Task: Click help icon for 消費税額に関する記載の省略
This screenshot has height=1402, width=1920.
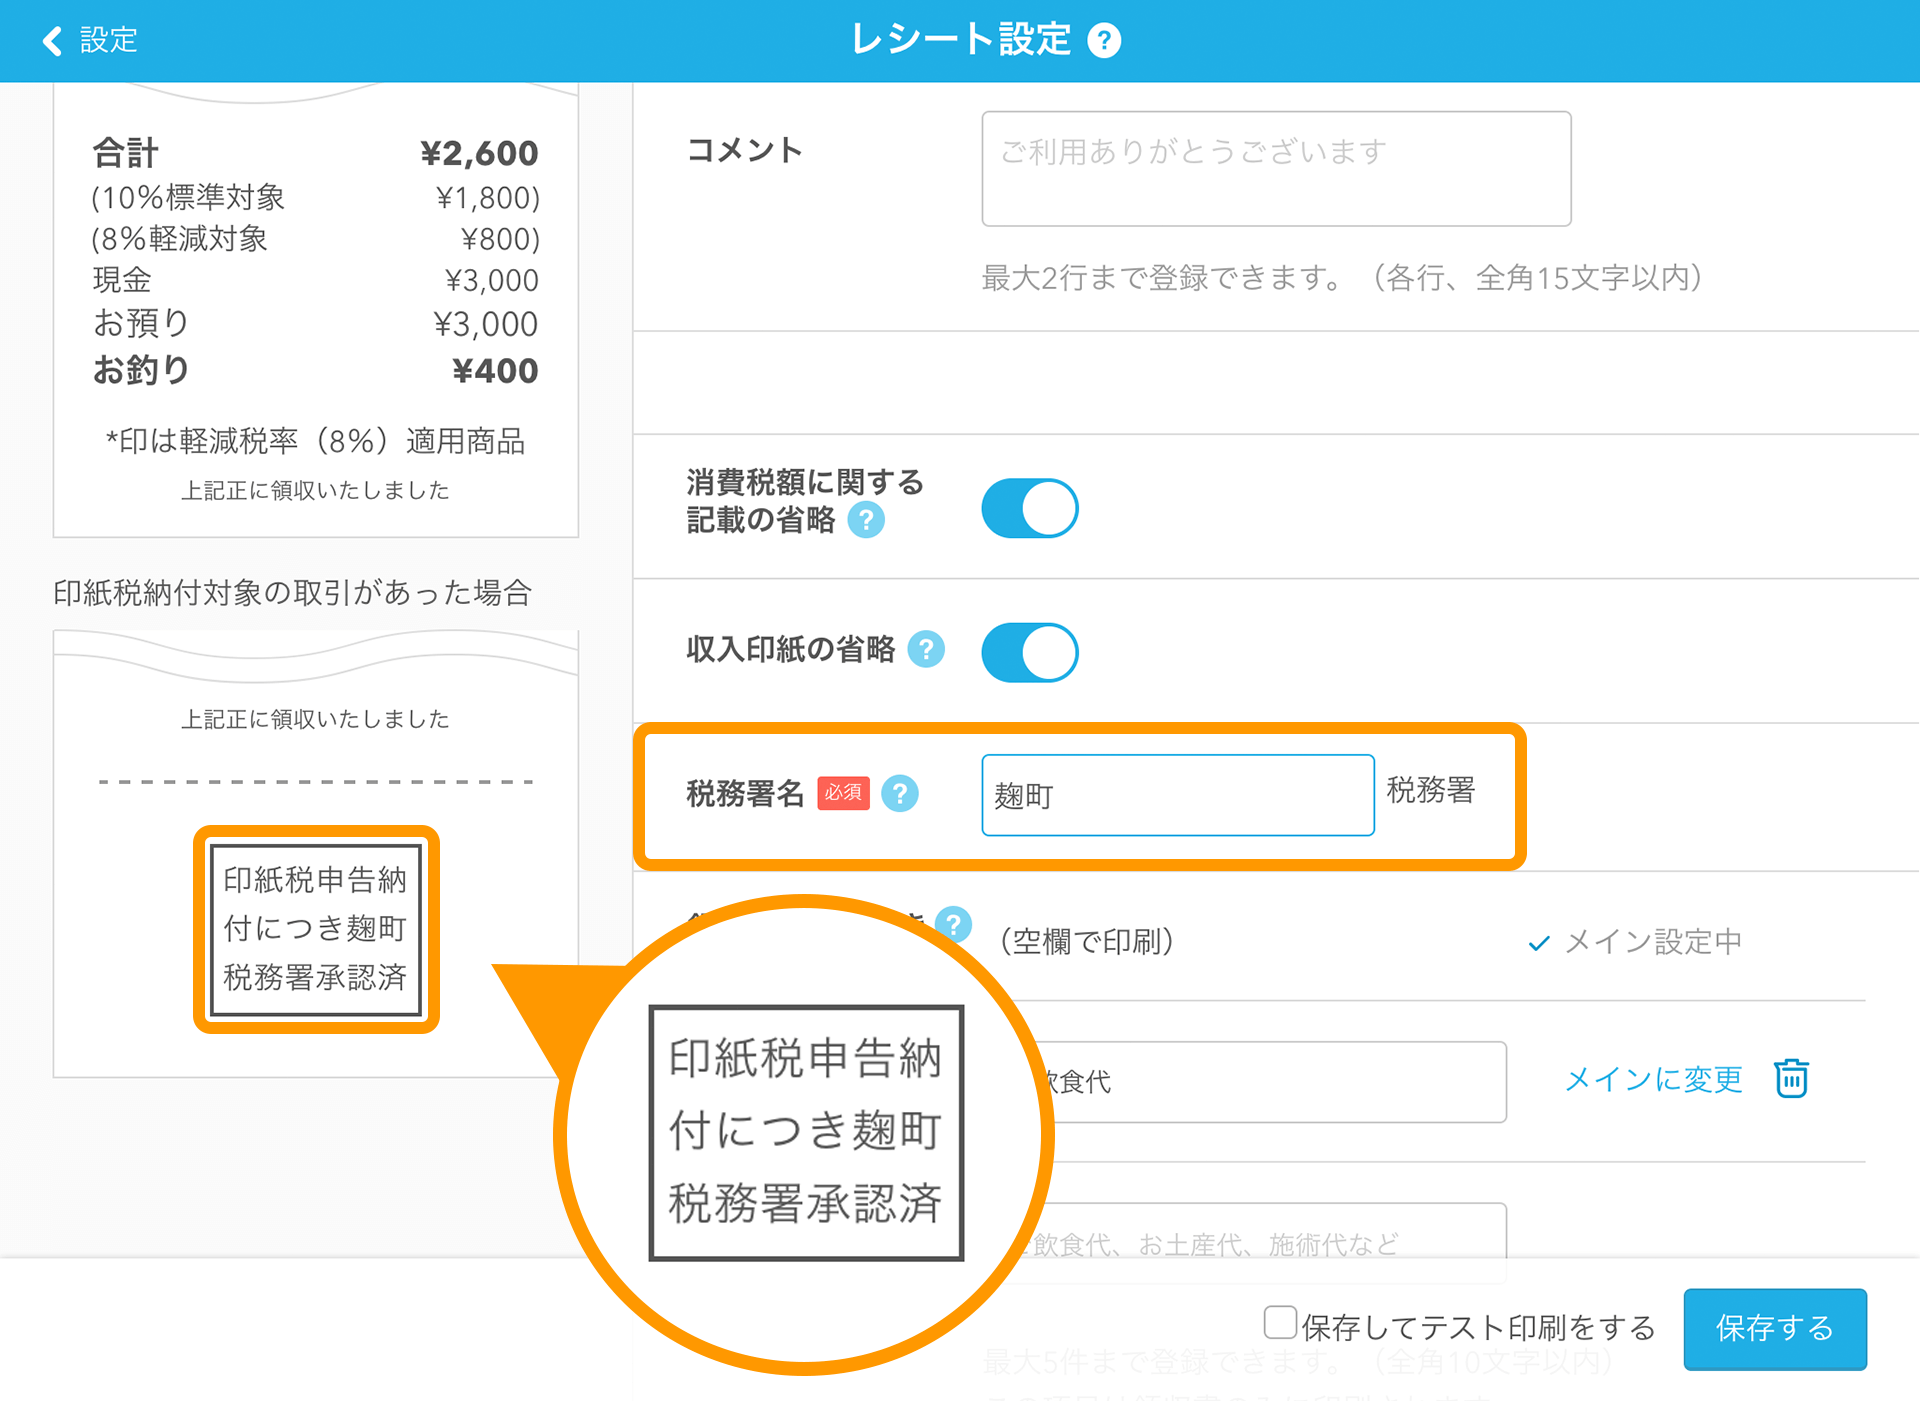Action: pos(866,520)
